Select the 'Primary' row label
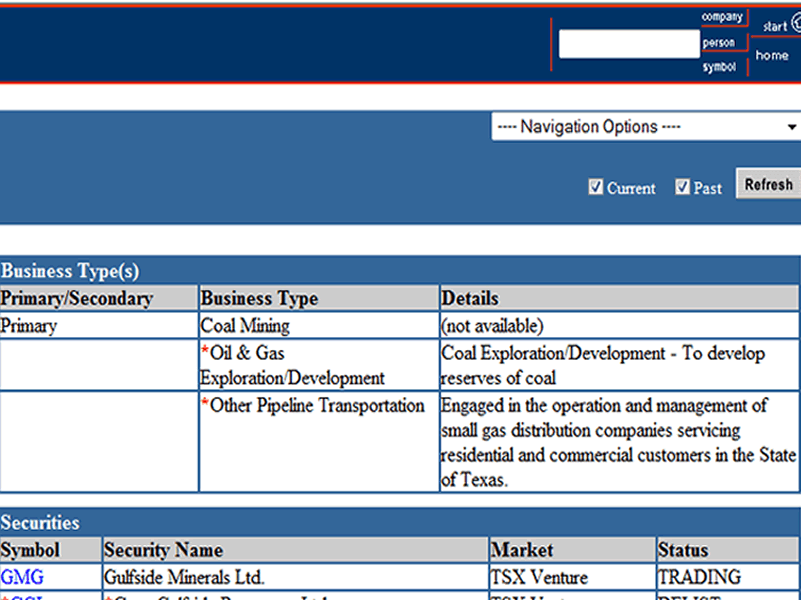 (29, 326)
